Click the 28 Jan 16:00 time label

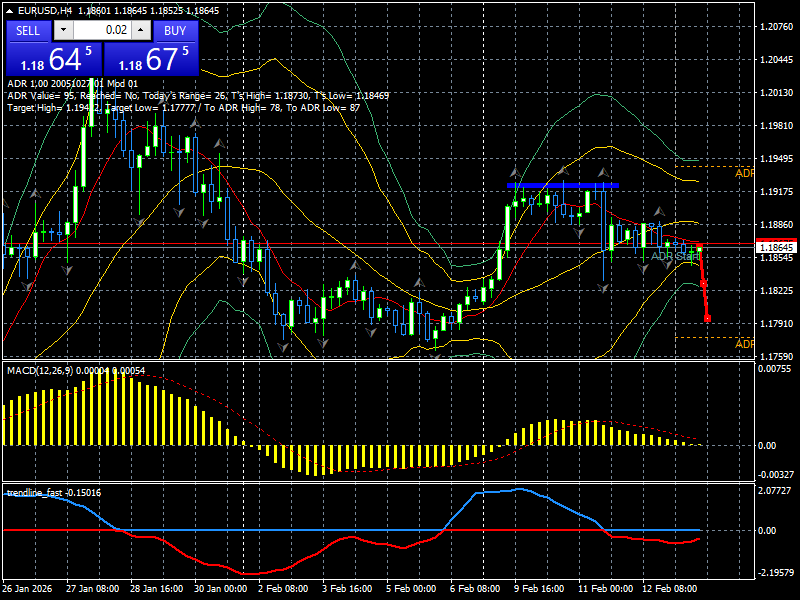[157, 589]
